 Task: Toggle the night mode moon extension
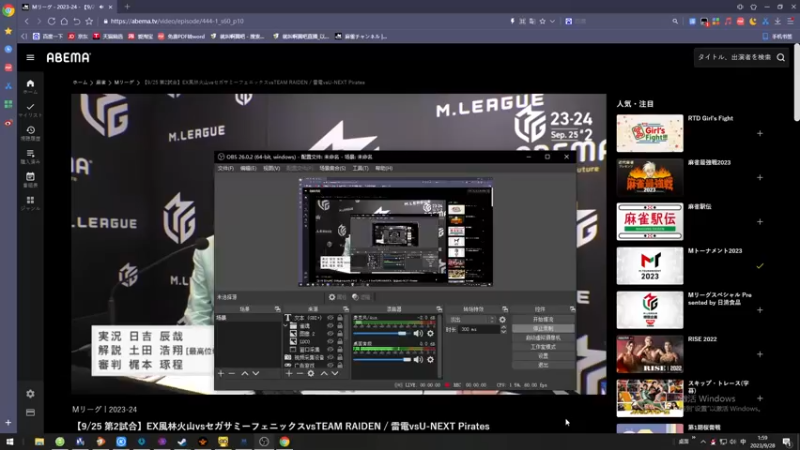coord(753,21)
